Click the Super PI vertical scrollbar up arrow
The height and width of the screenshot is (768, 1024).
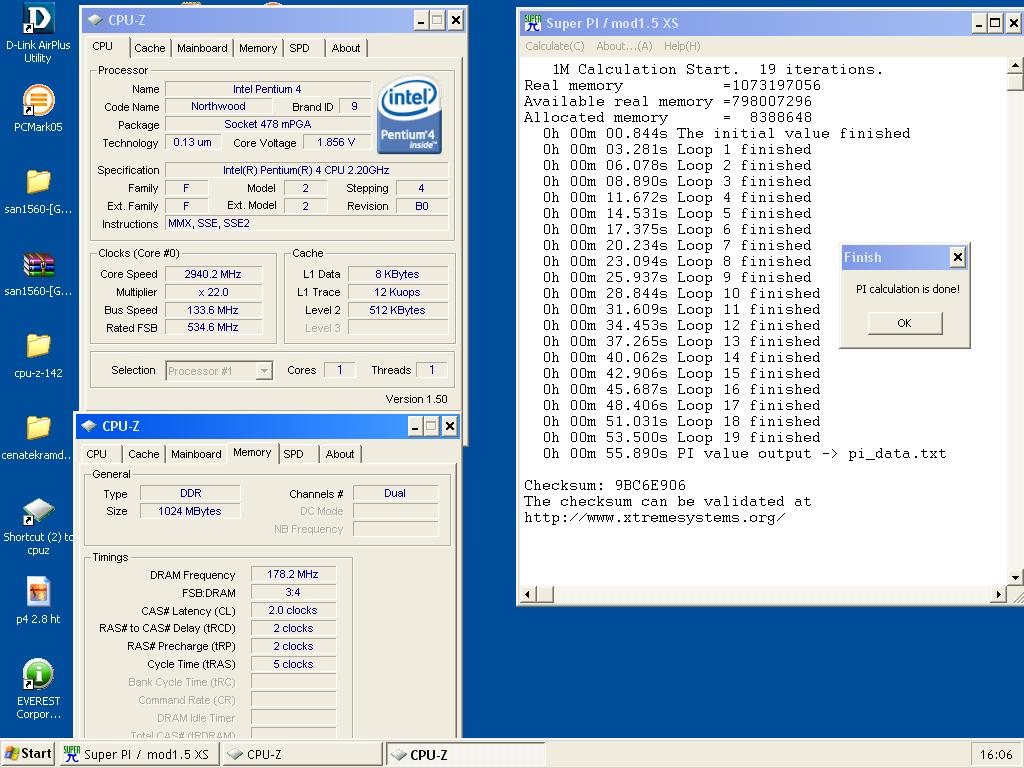[x=1015, y=65]
